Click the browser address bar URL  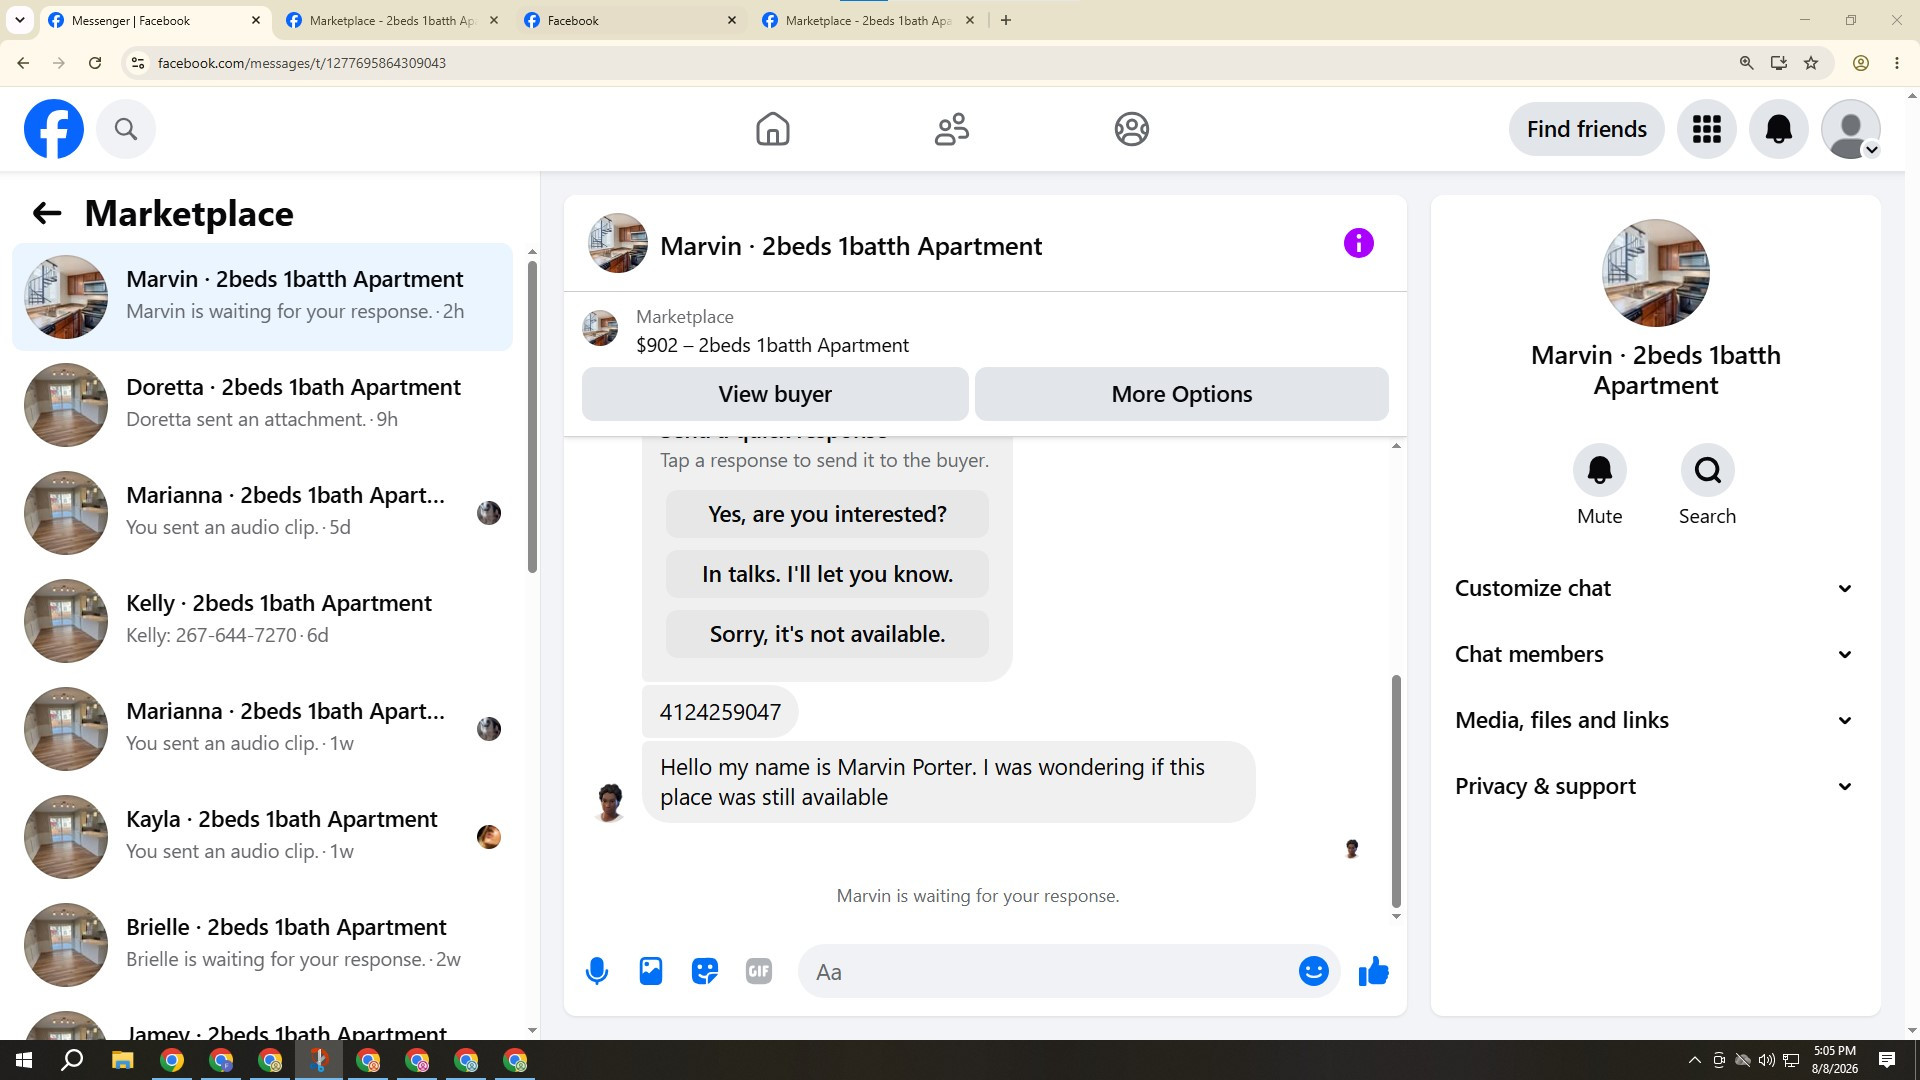(x=302, y=63)
